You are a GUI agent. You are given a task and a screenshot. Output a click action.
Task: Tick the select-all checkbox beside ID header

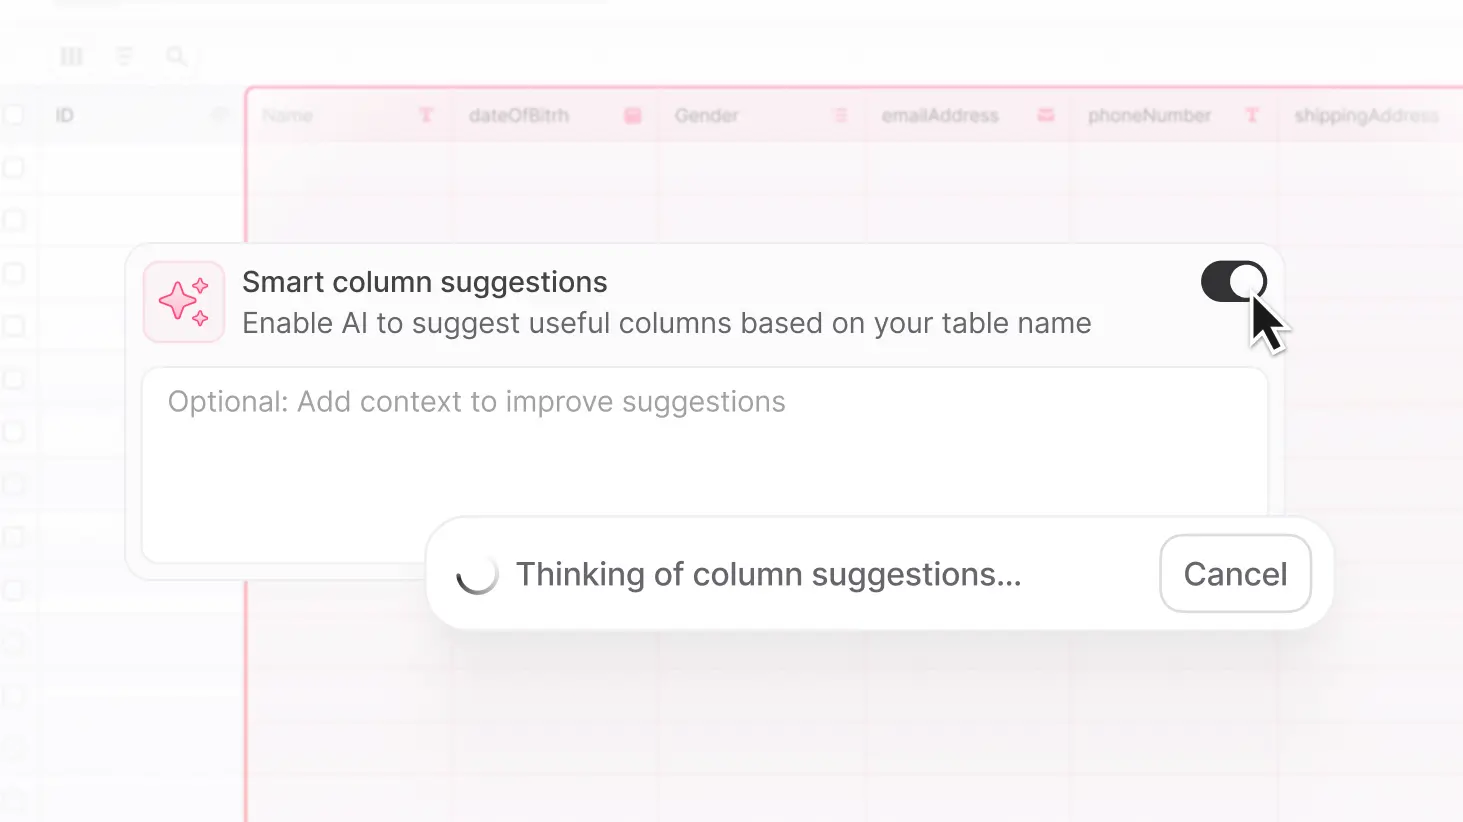[14, 114]
